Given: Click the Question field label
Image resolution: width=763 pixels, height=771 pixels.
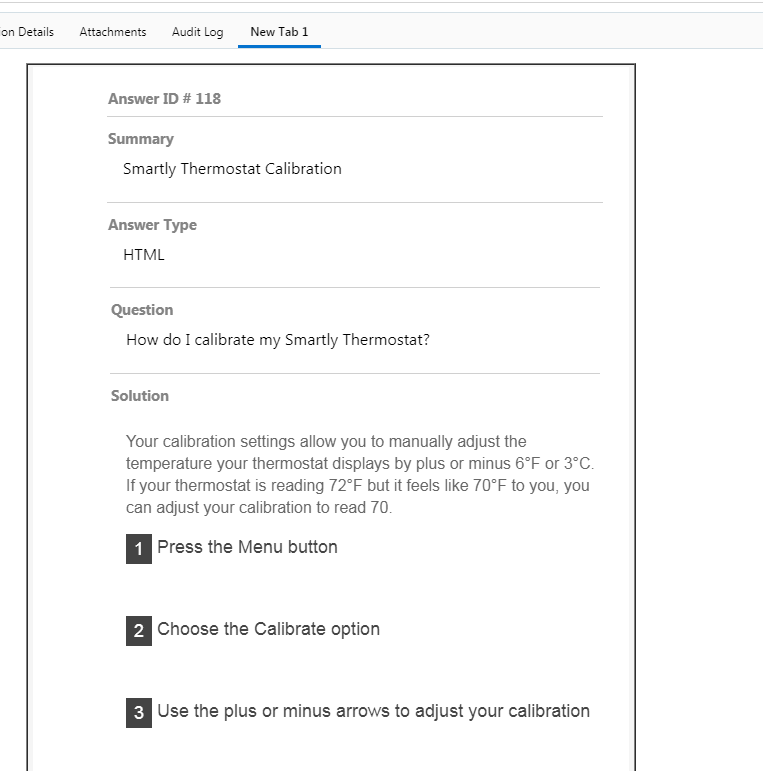Looking at the screenshot, I should click(x=142, y=310).
